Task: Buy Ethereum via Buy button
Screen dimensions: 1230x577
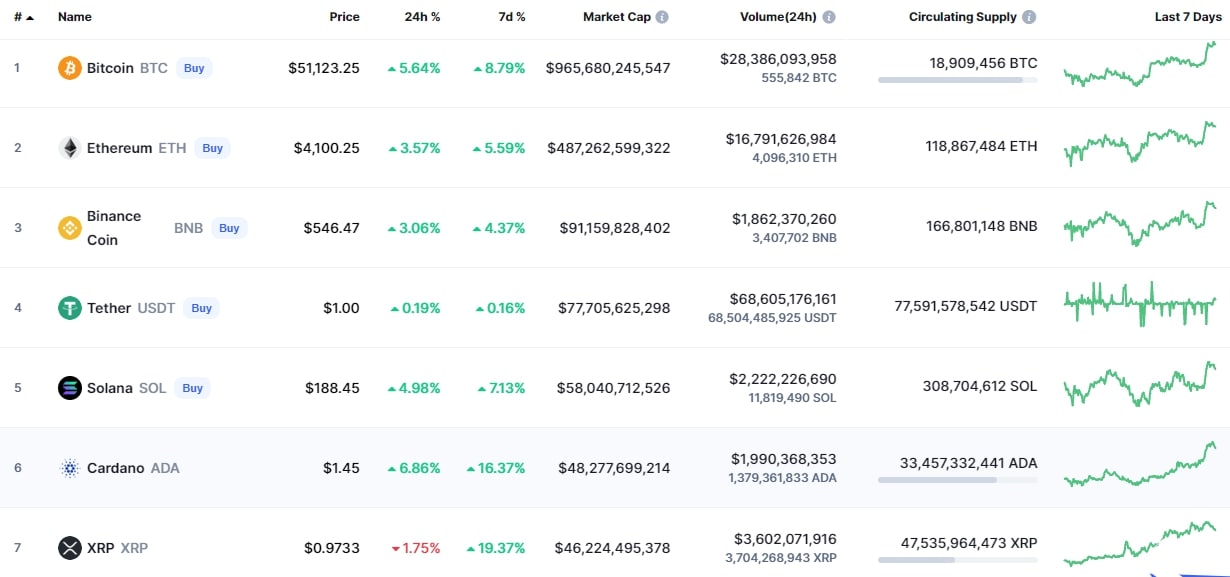Action: [x=213, y=148]
